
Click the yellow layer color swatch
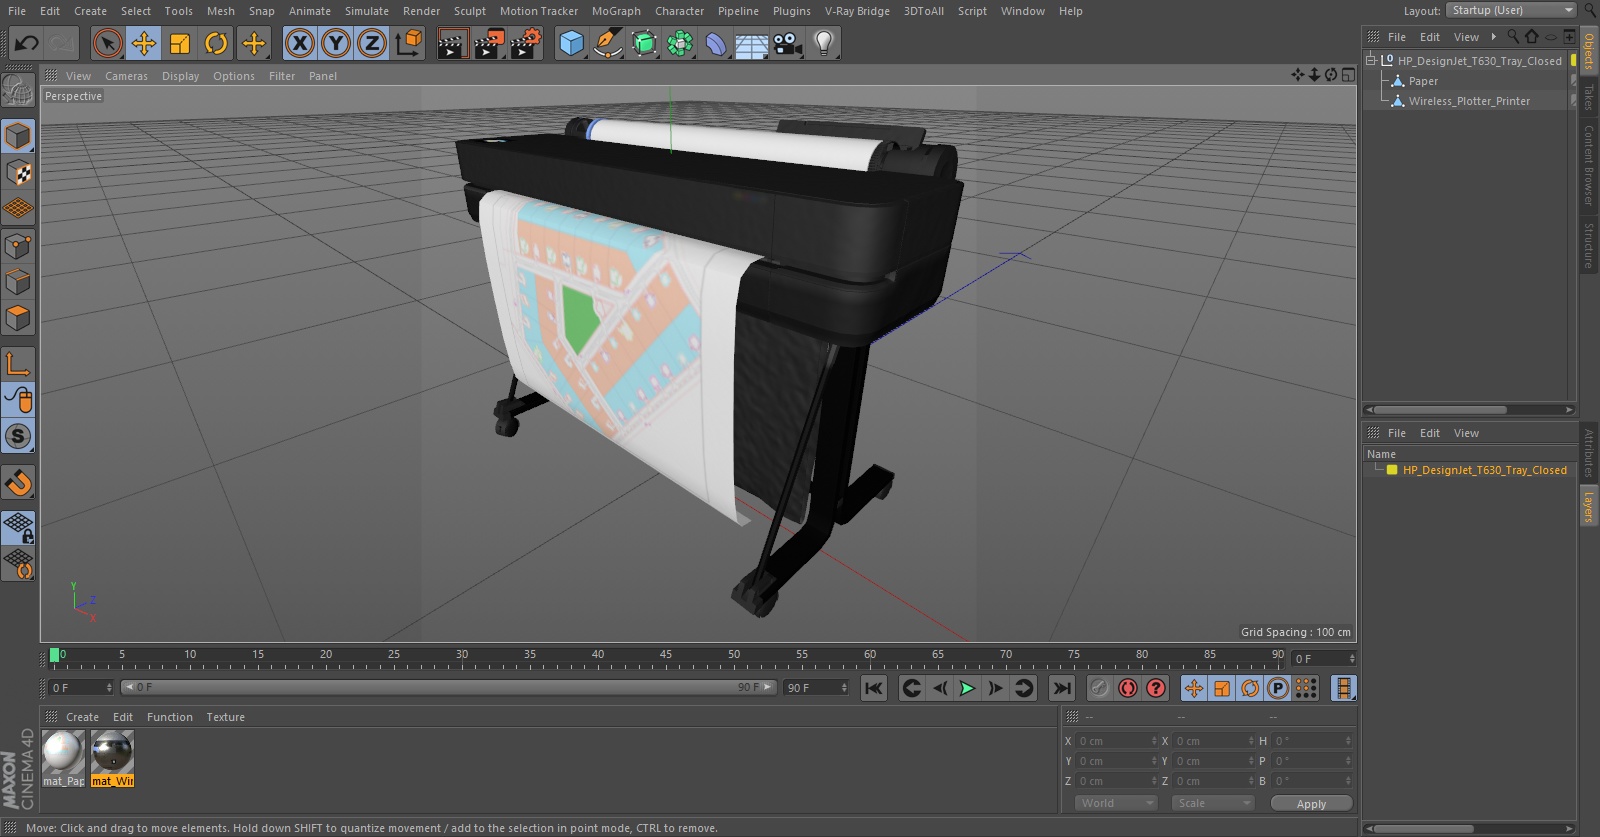click(1392, 470)
